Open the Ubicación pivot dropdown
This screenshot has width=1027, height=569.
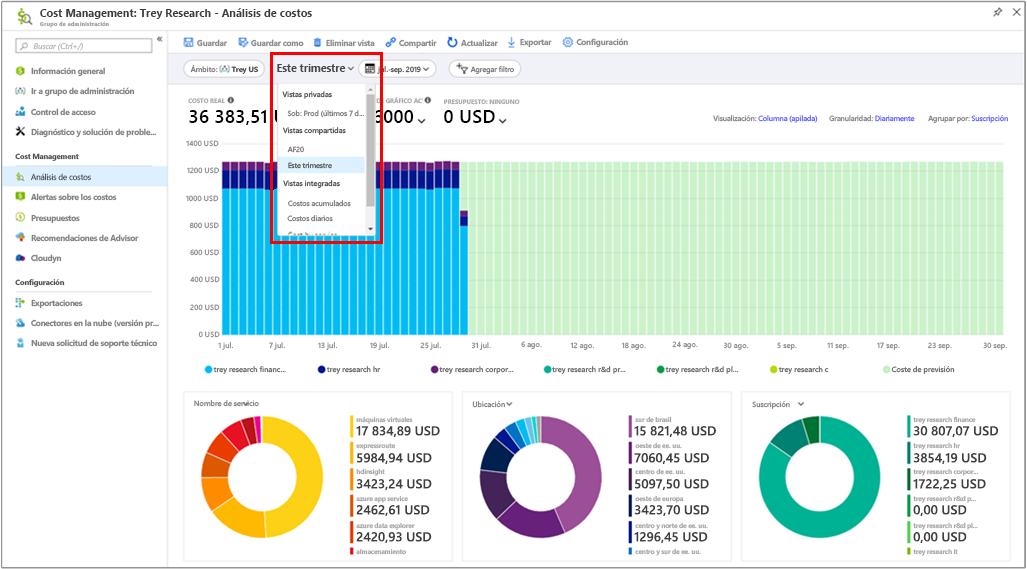pyautogui.click(x=492, y=404)
